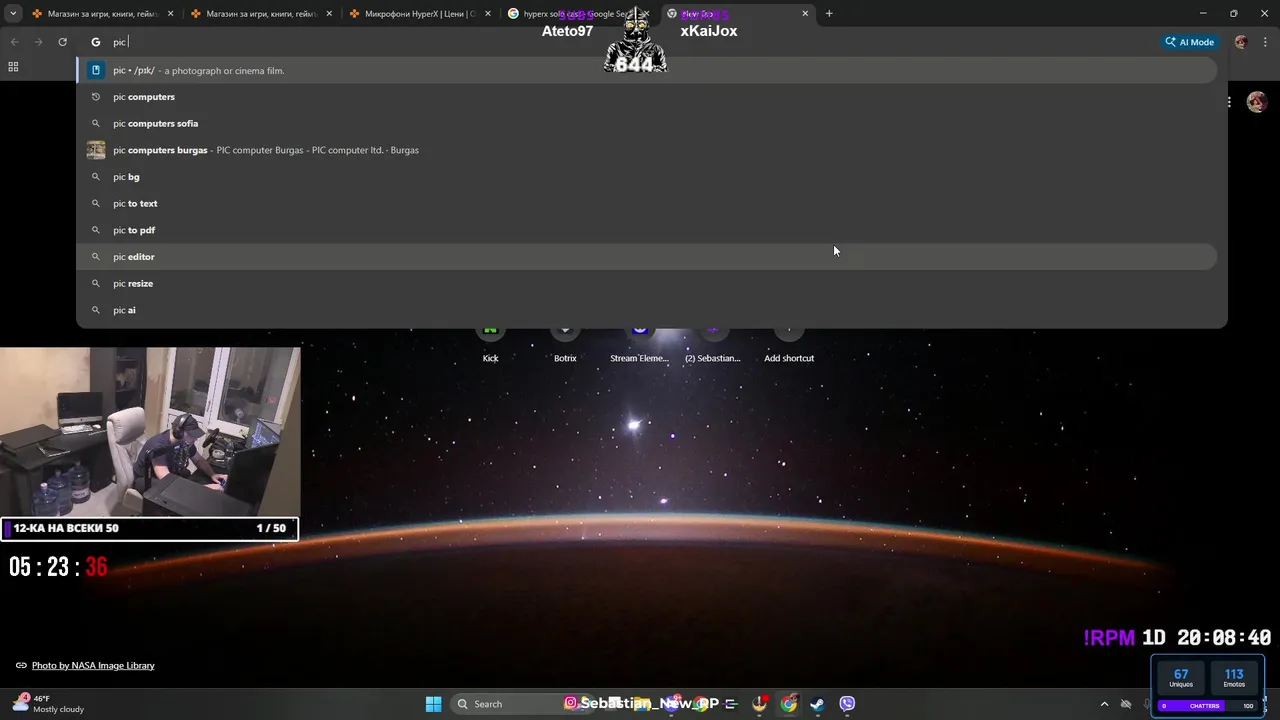Open Chrome from the taskbar
Viewport: 1280px width, 720px height.
(789, 704)
